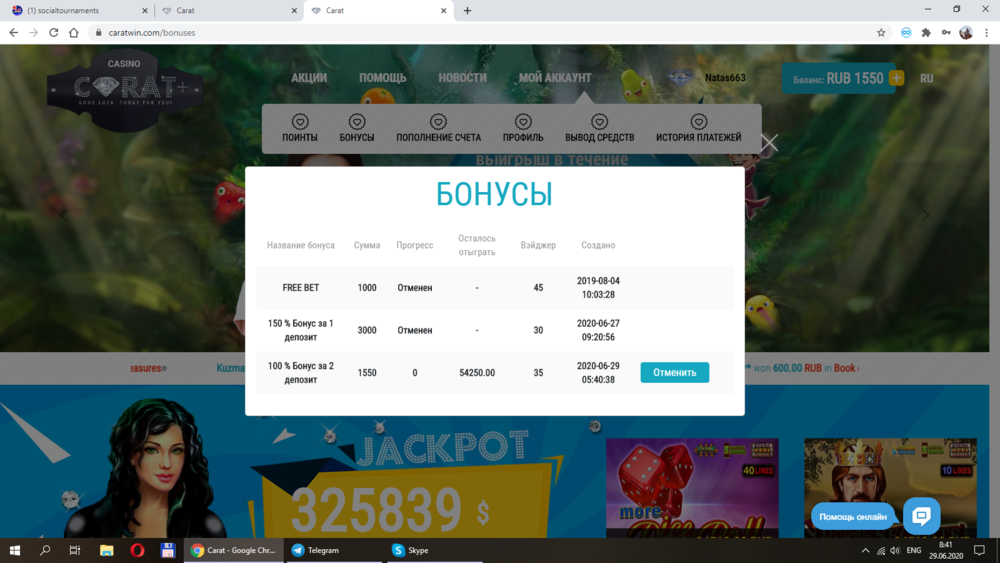Click the yellow plus balance top-up icon

896,78
